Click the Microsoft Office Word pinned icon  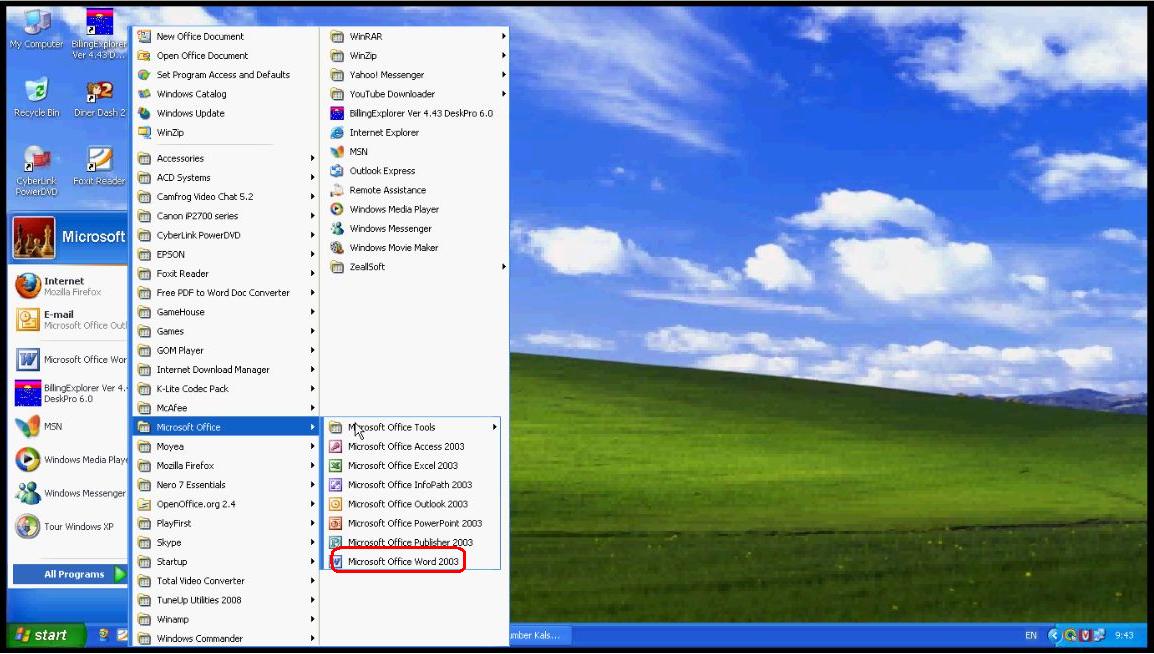click(27, 359)
